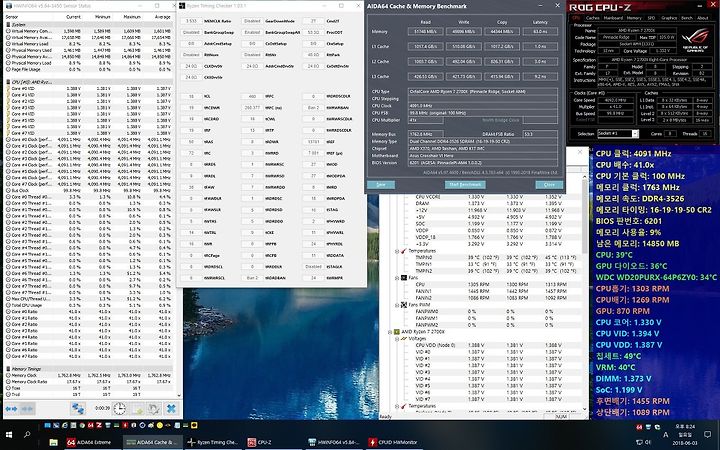This screenshot has width=720, height=450.
Task: Switch to CPUID HWMonitor taskbar button
Action: (394, 443)
